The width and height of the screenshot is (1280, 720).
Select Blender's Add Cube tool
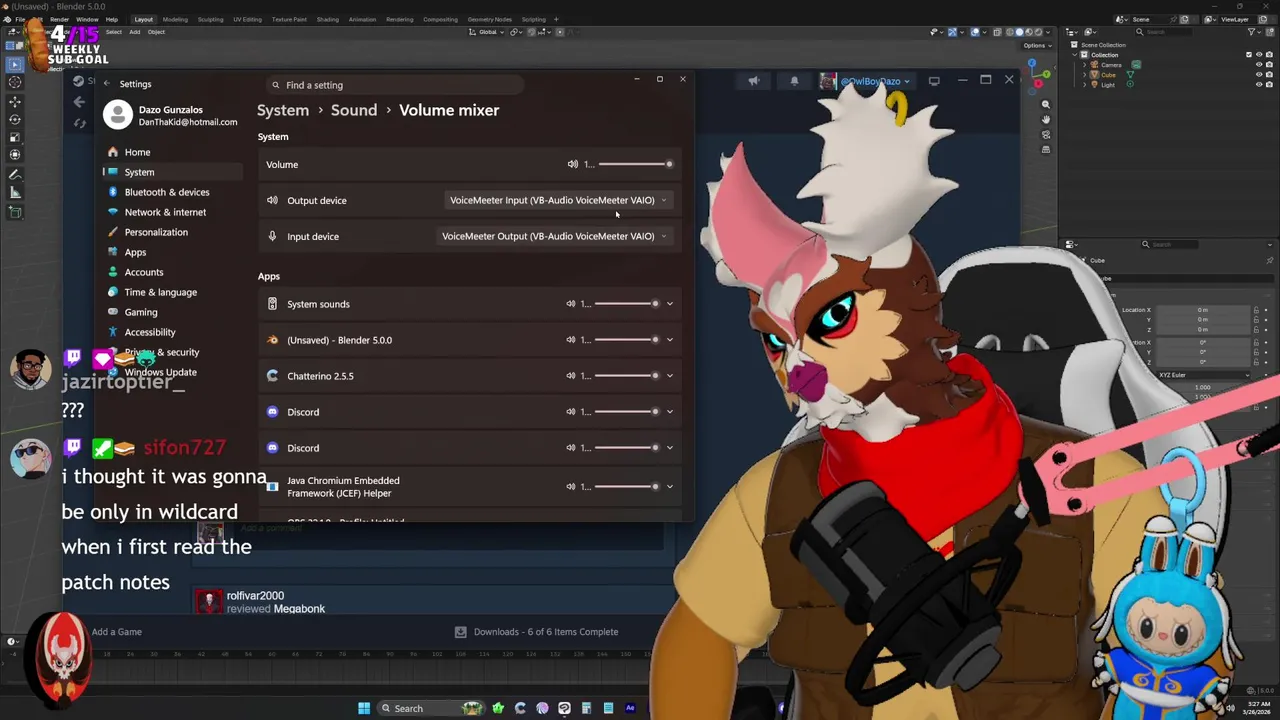click(x=15, y=211)
